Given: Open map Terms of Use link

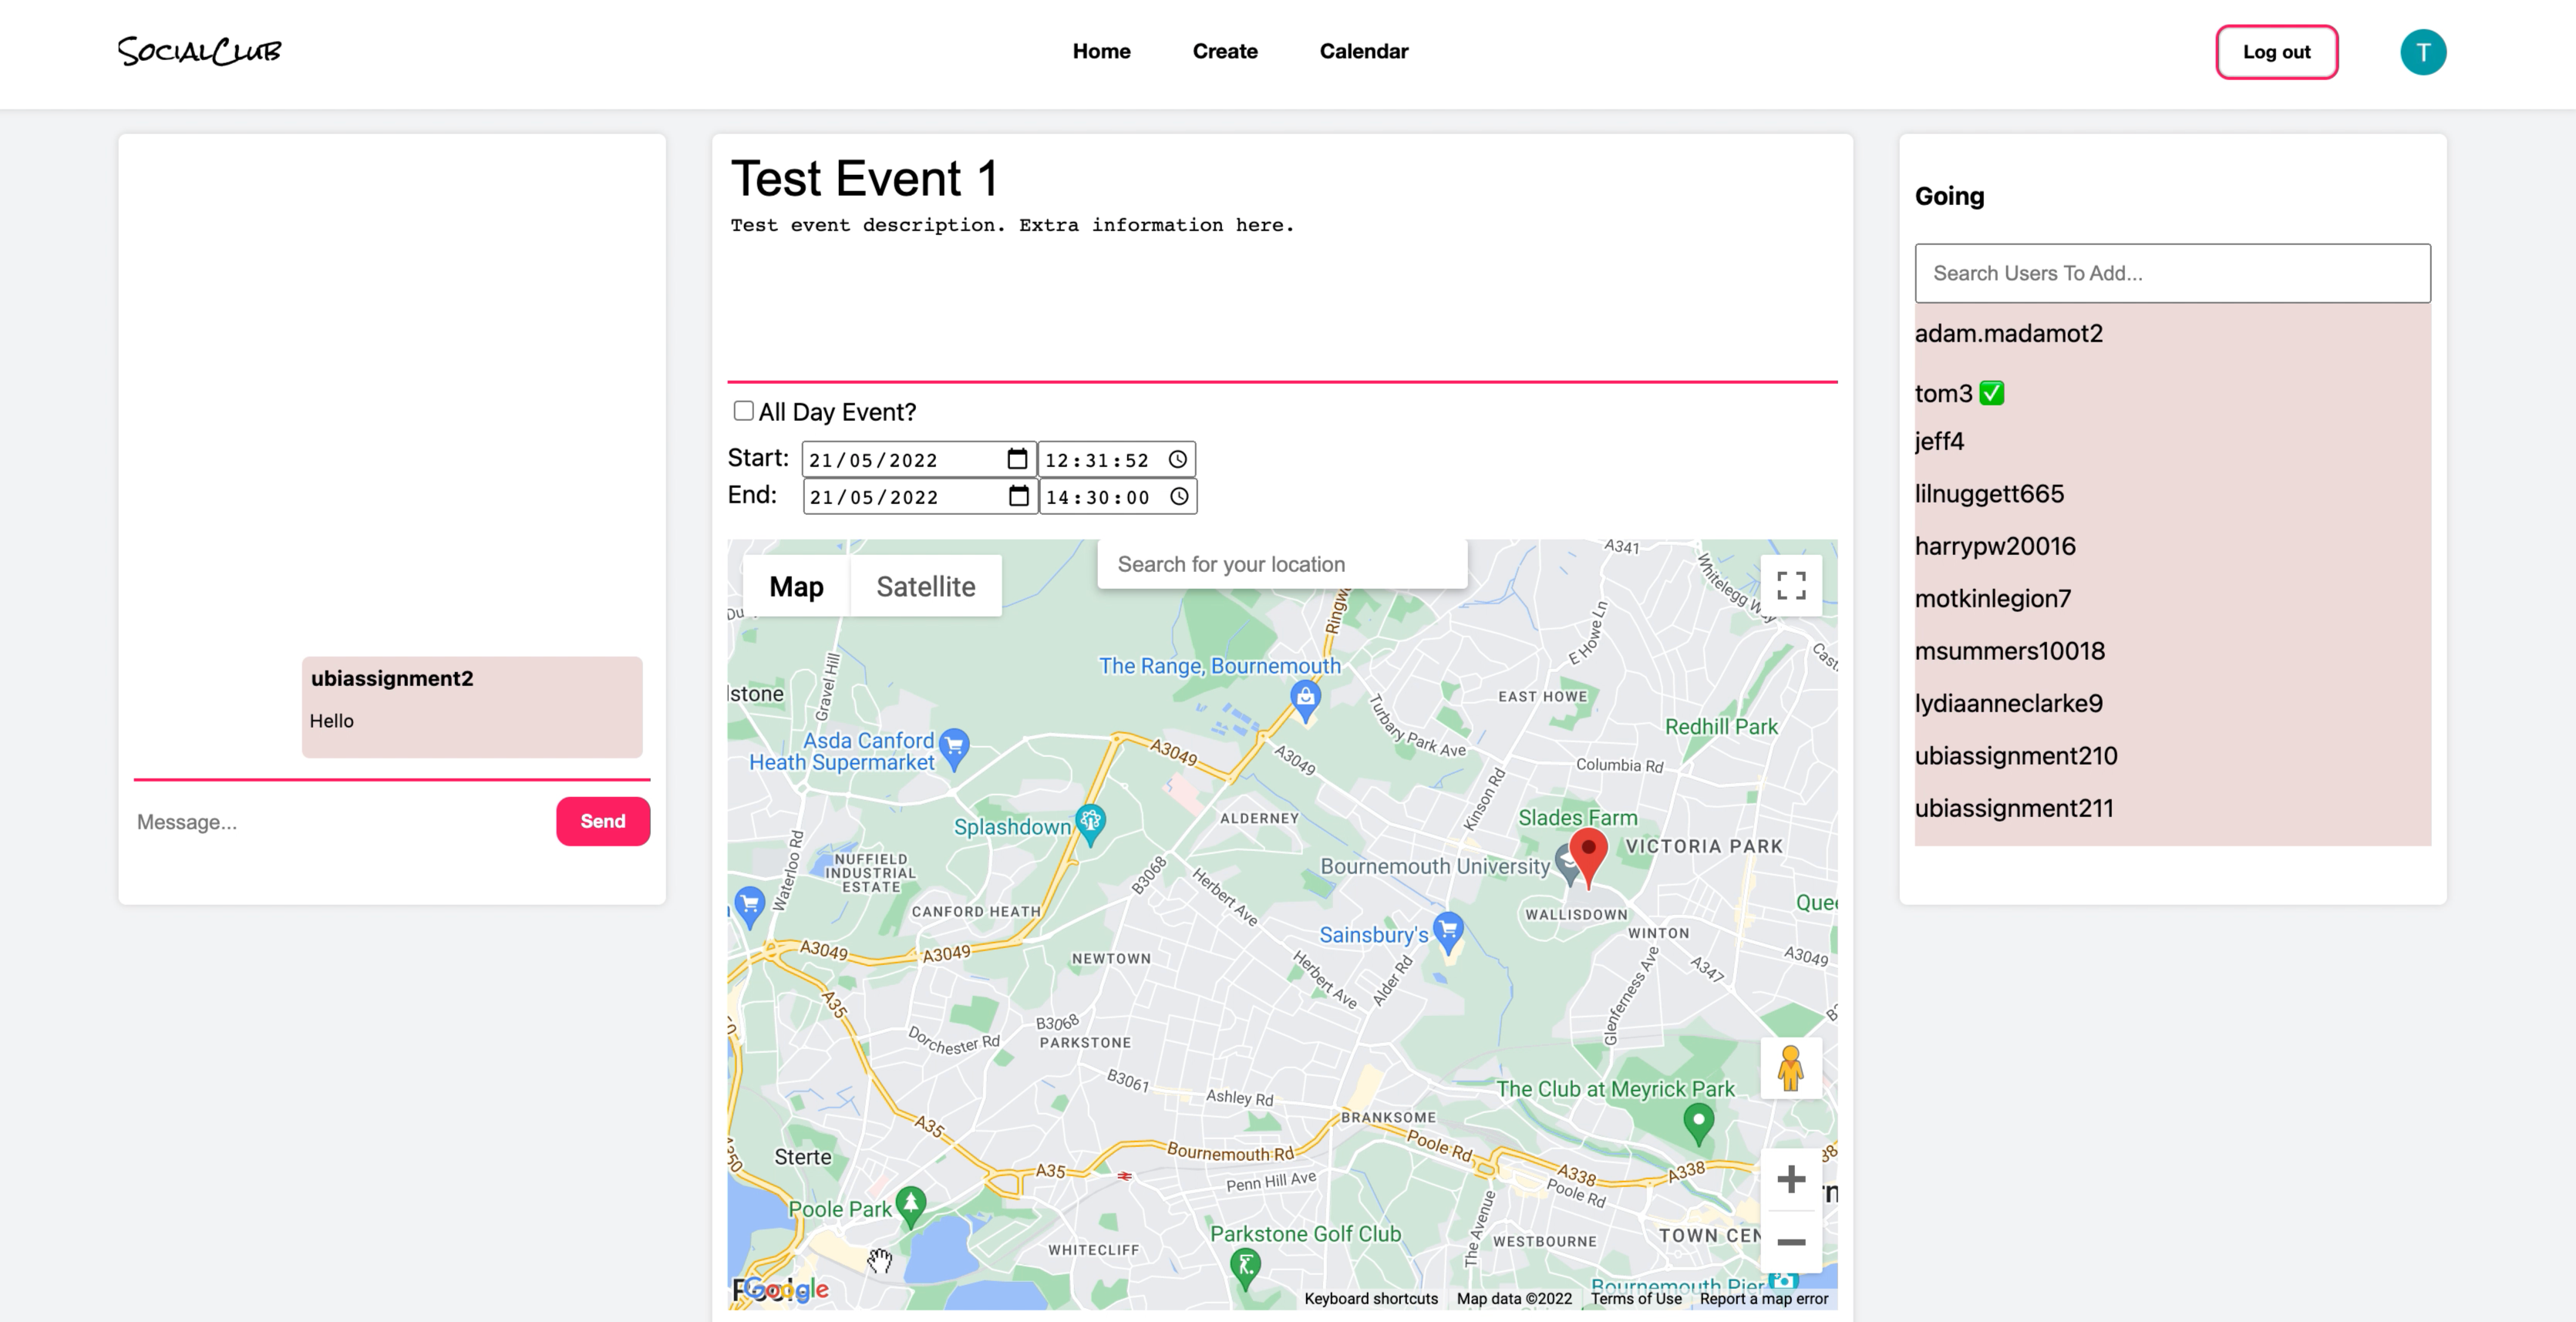Looking at the screenshot, I should [1636, 1298].
